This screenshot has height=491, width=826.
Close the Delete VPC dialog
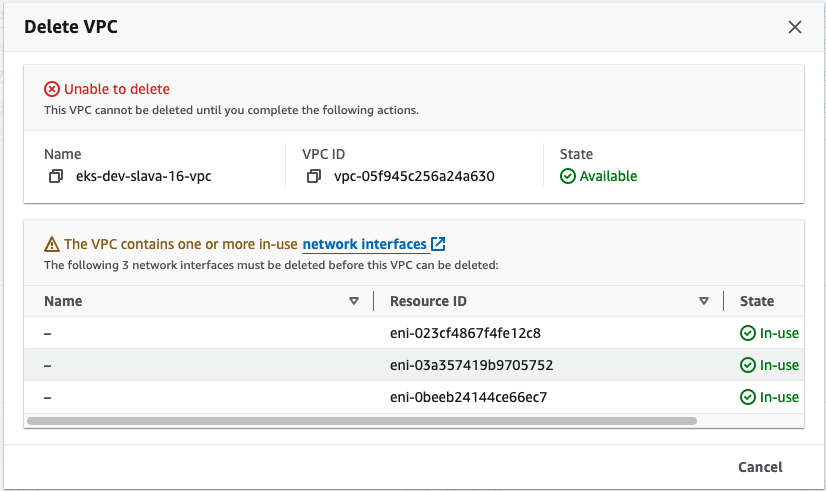795,27
